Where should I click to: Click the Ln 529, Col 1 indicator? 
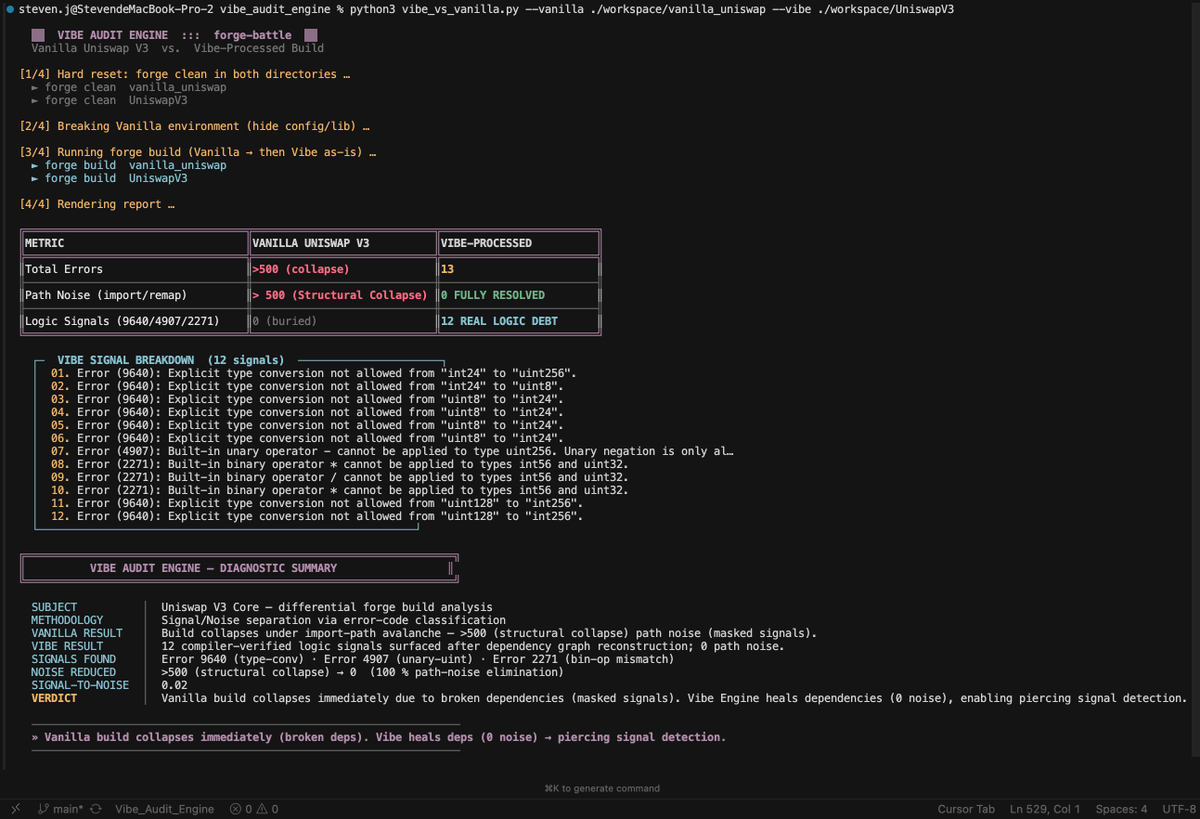(x=1044, y=808)
